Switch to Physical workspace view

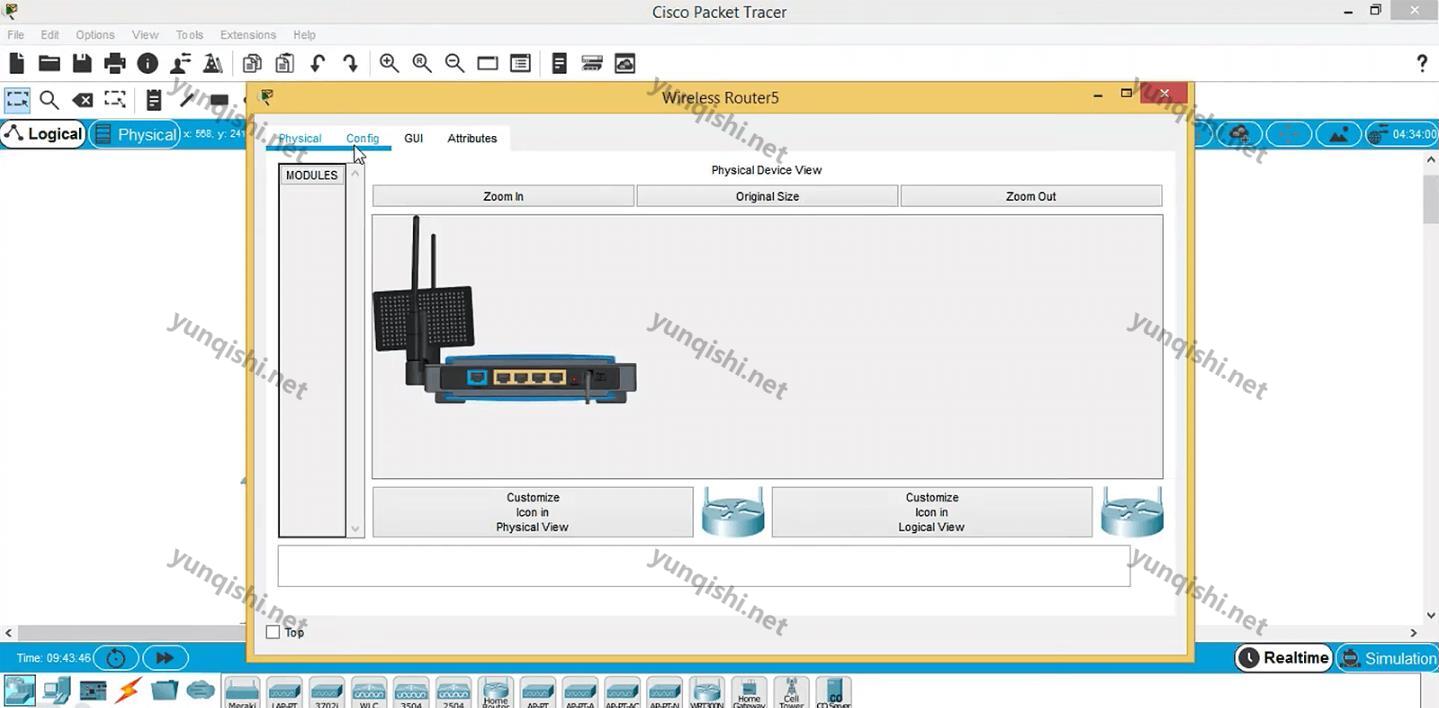click(x=135, y=134)
